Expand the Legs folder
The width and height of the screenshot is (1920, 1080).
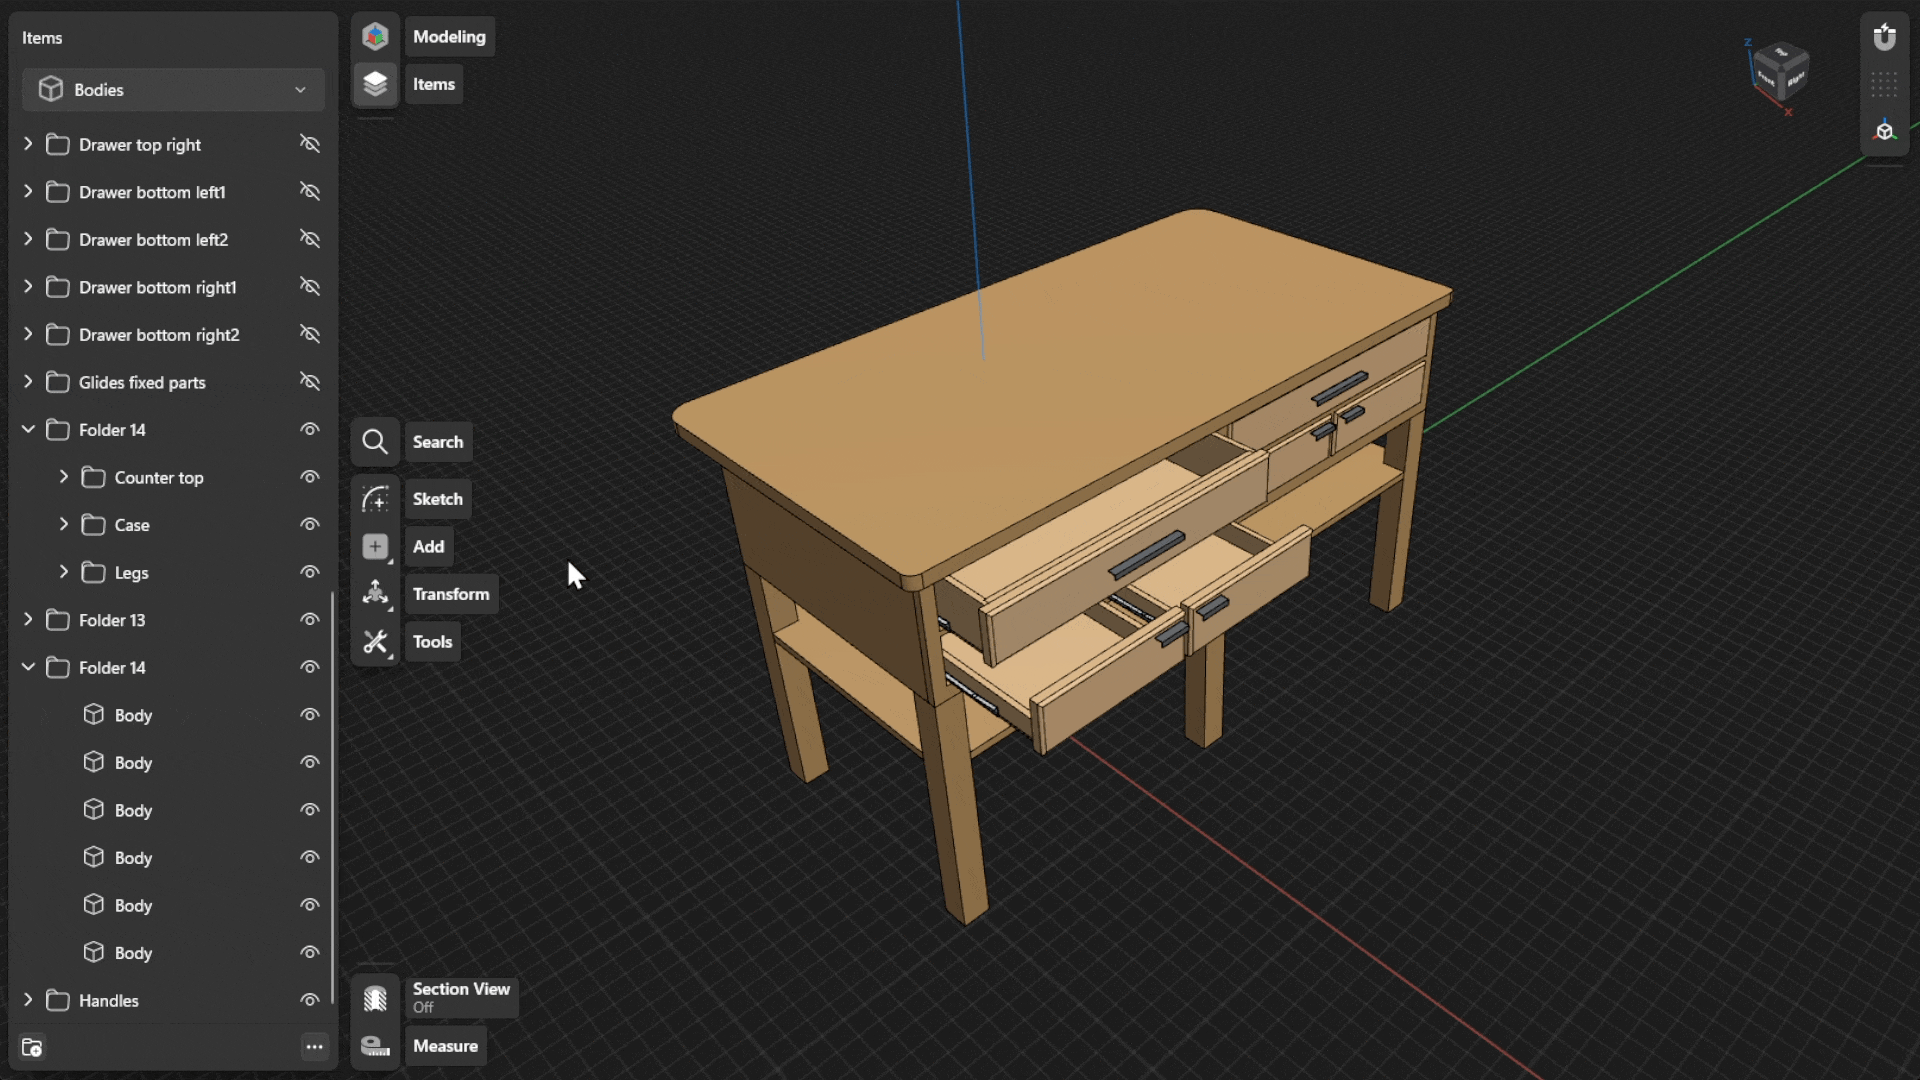click(64, 572)
